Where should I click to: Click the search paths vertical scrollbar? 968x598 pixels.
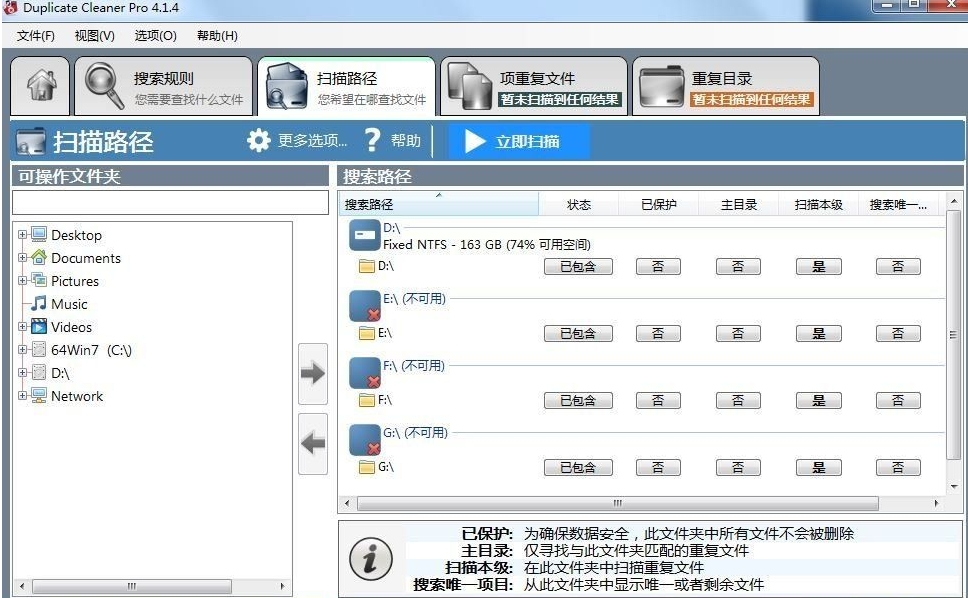pyautogui.click(x=953, y=334)
